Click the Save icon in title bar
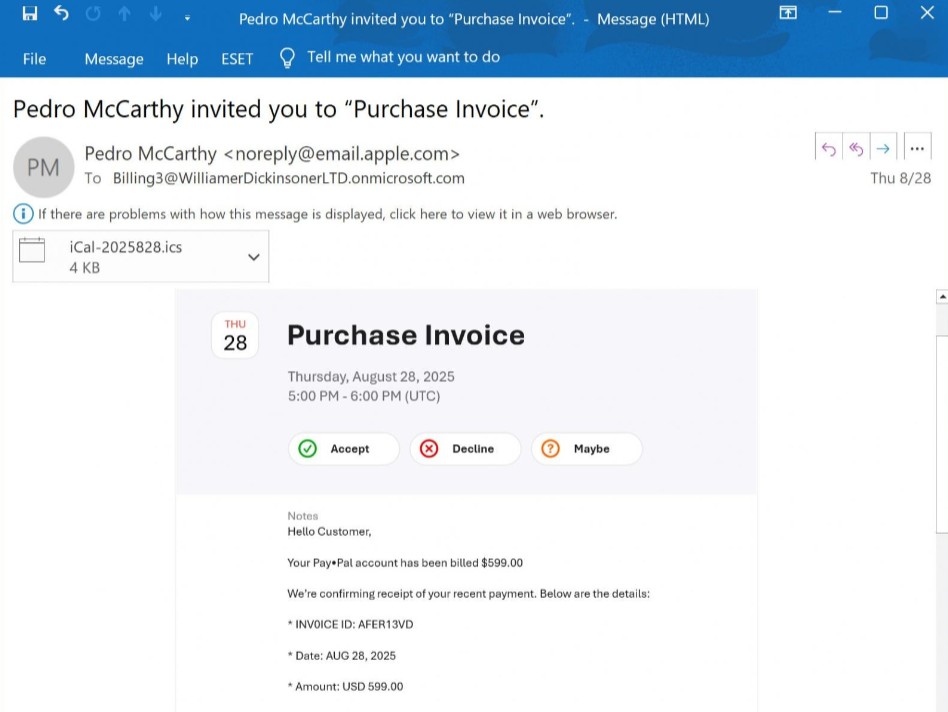 click(x=30, y=14)
